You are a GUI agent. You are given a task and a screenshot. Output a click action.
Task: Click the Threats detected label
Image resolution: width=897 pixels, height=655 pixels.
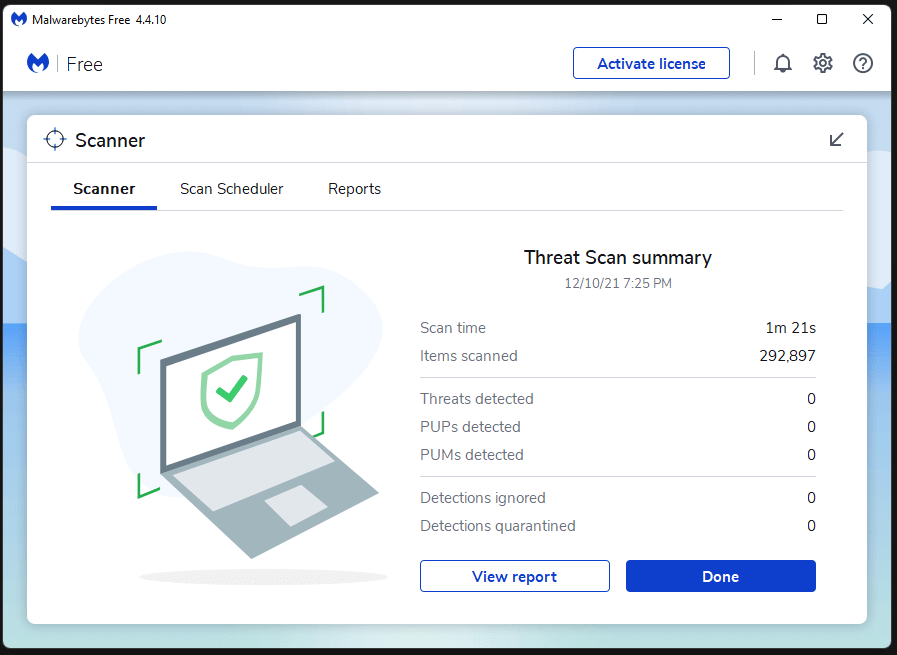pos(477,399)
